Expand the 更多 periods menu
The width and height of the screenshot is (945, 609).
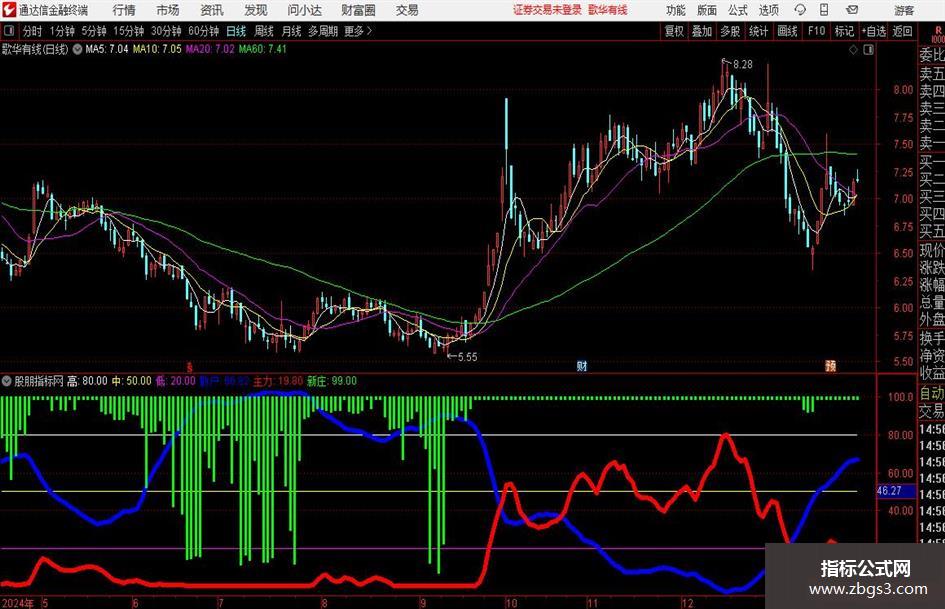click(358, 31)
